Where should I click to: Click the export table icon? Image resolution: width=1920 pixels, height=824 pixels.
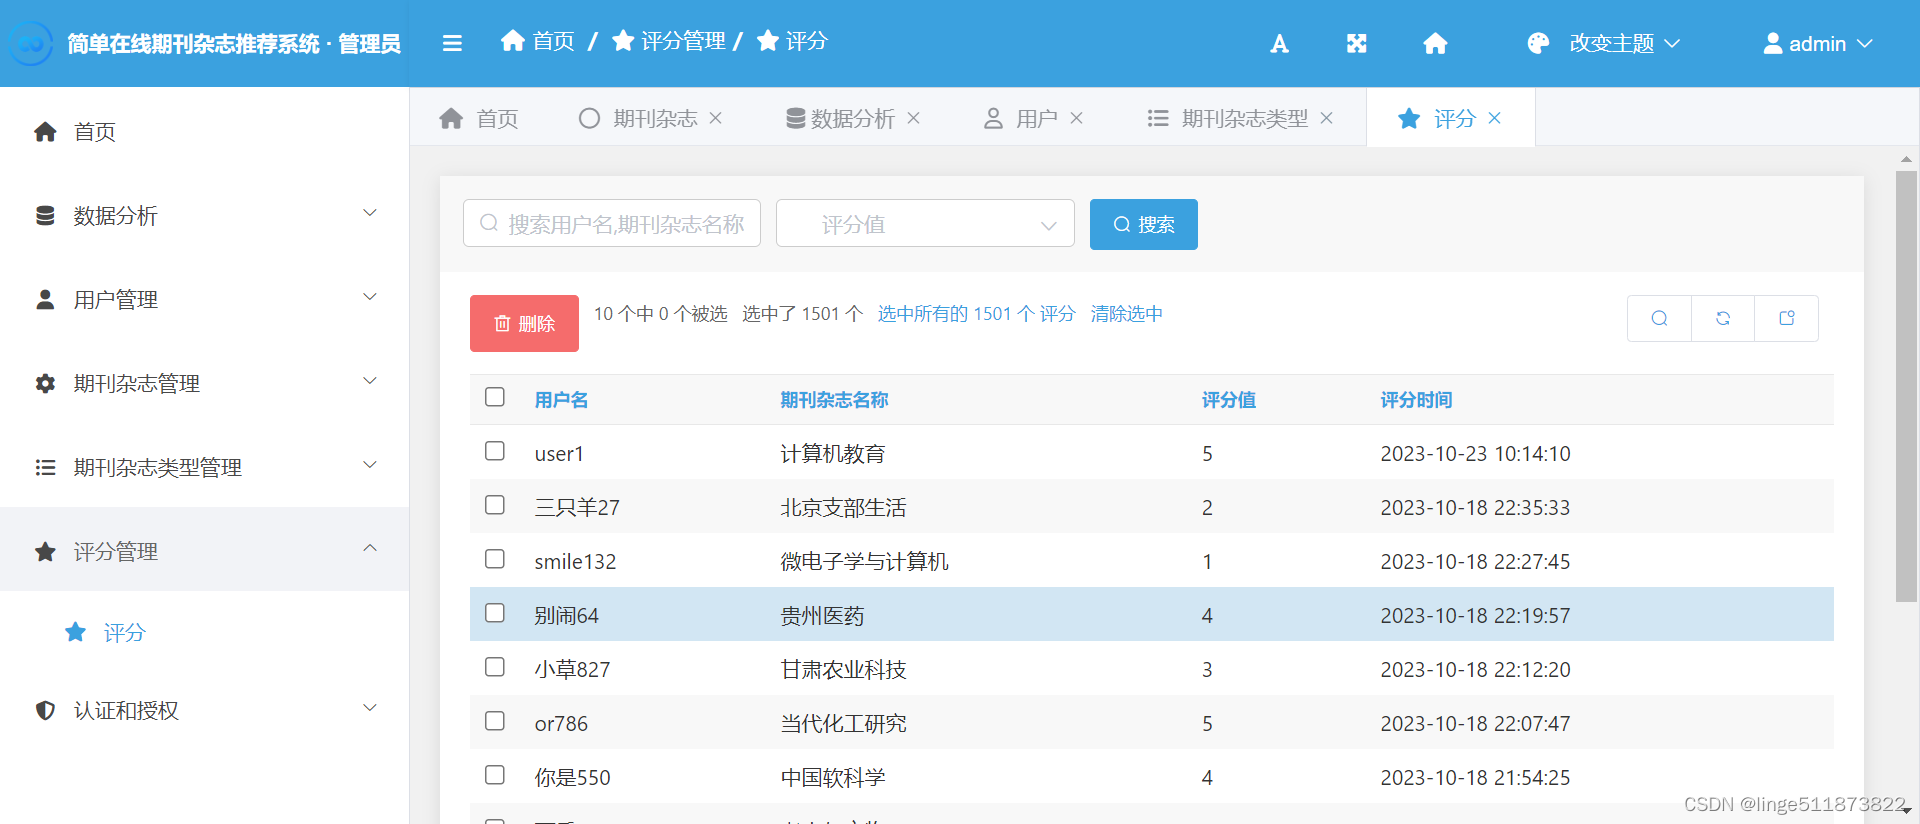[x=1787, y=318]
